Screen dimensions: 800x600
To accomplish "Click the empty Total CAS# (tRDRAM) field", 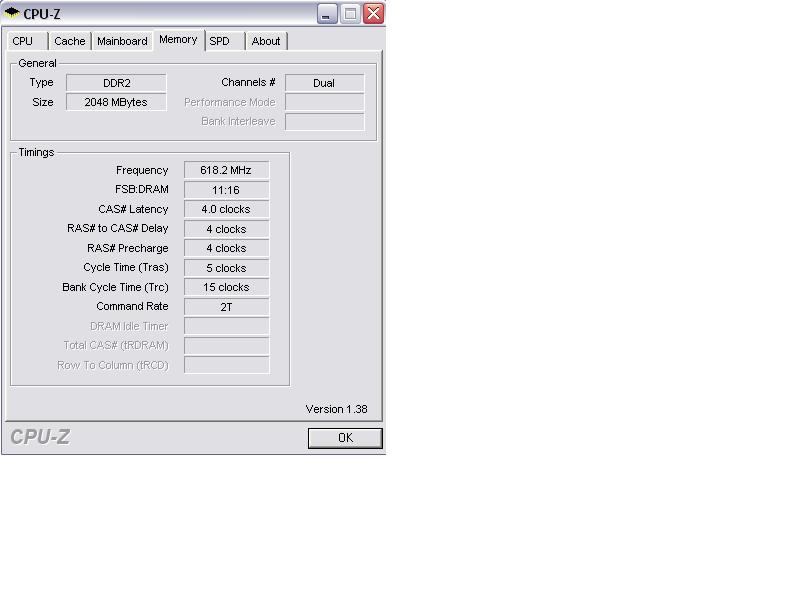I will pyautogui.click(x=226, y=345).
